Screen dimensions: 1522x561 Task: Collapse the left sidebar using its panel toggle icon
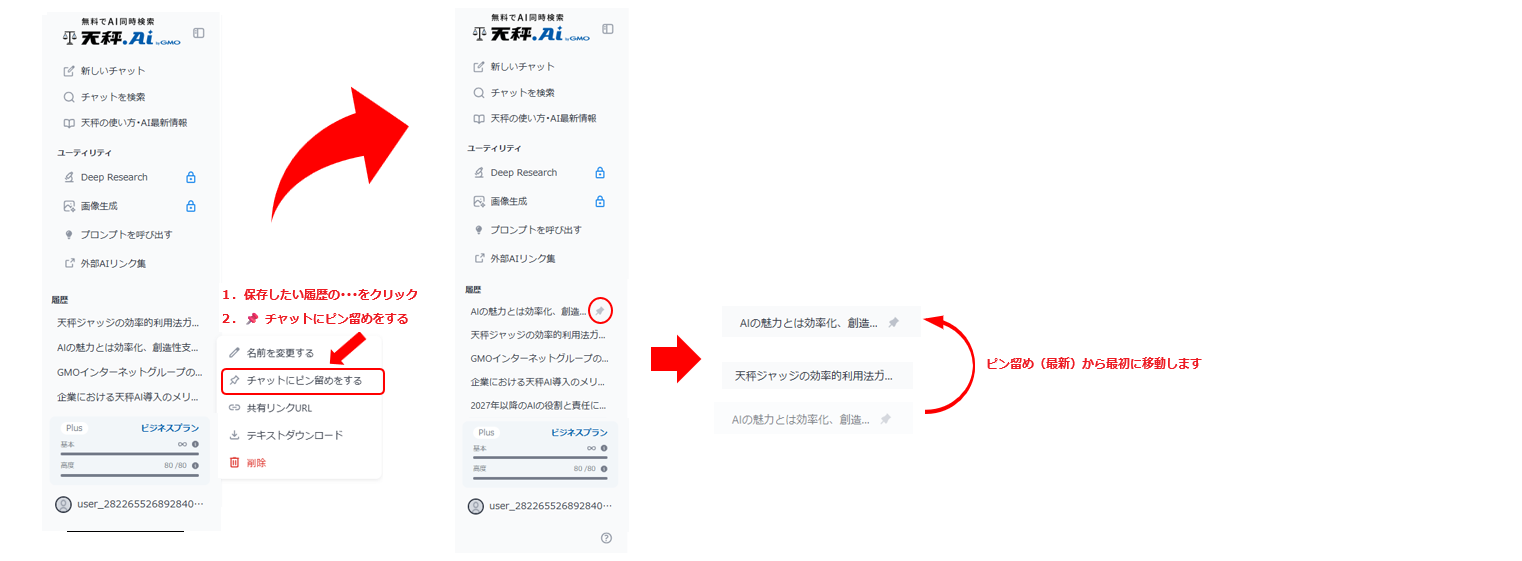(199, 33)
